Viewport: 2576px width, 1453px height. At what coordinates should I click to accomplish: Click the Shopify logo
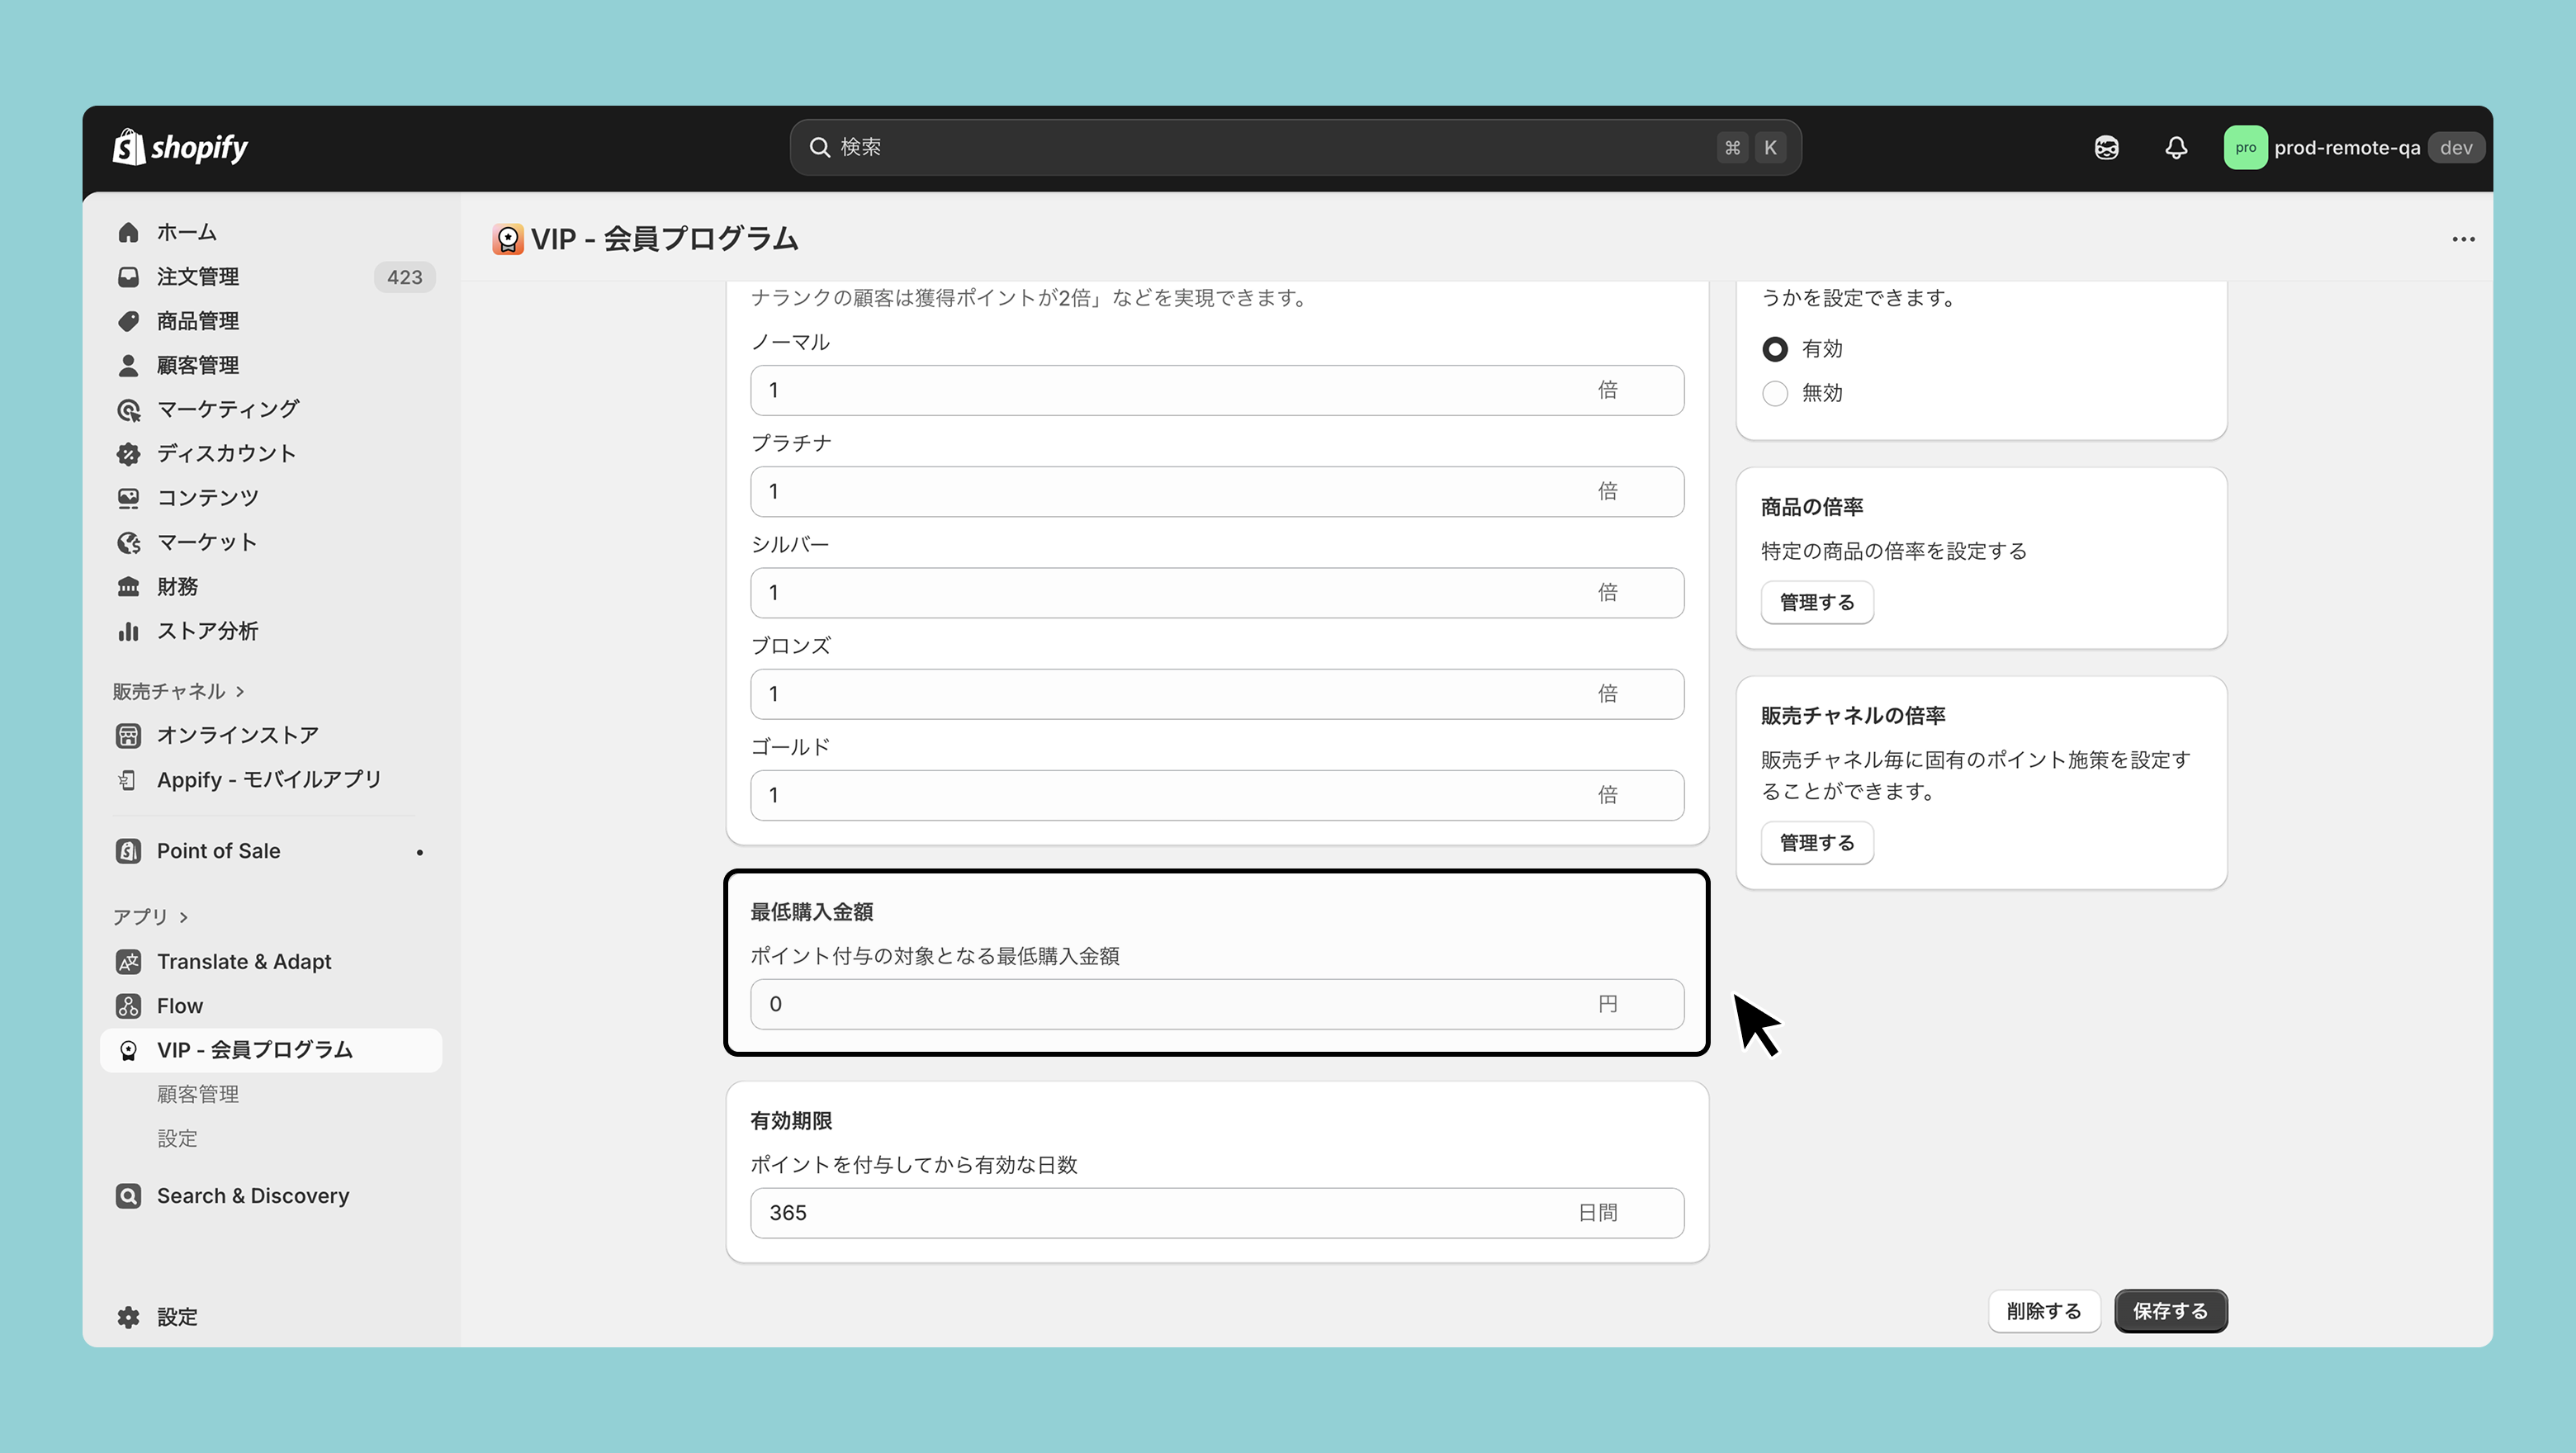tap(181, 148)
